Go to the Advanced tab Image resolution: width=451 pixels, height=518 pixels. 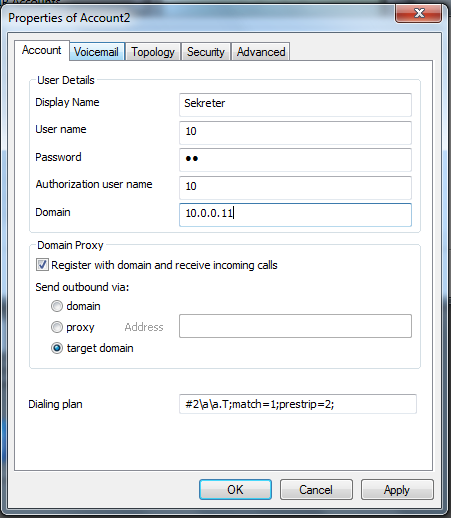(261, 52)
